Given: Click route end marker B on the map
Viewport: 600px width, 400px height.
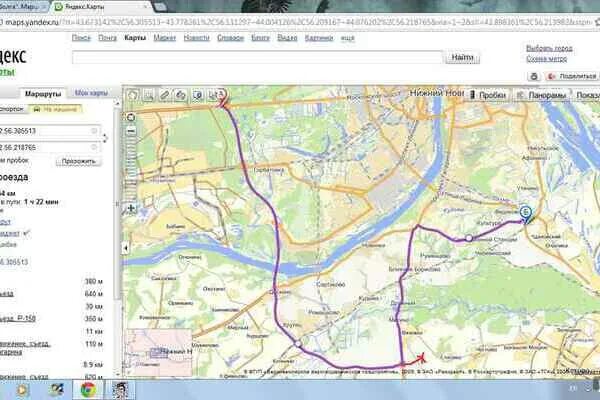Looking at the screenshot, I should [x=526, y=214].
